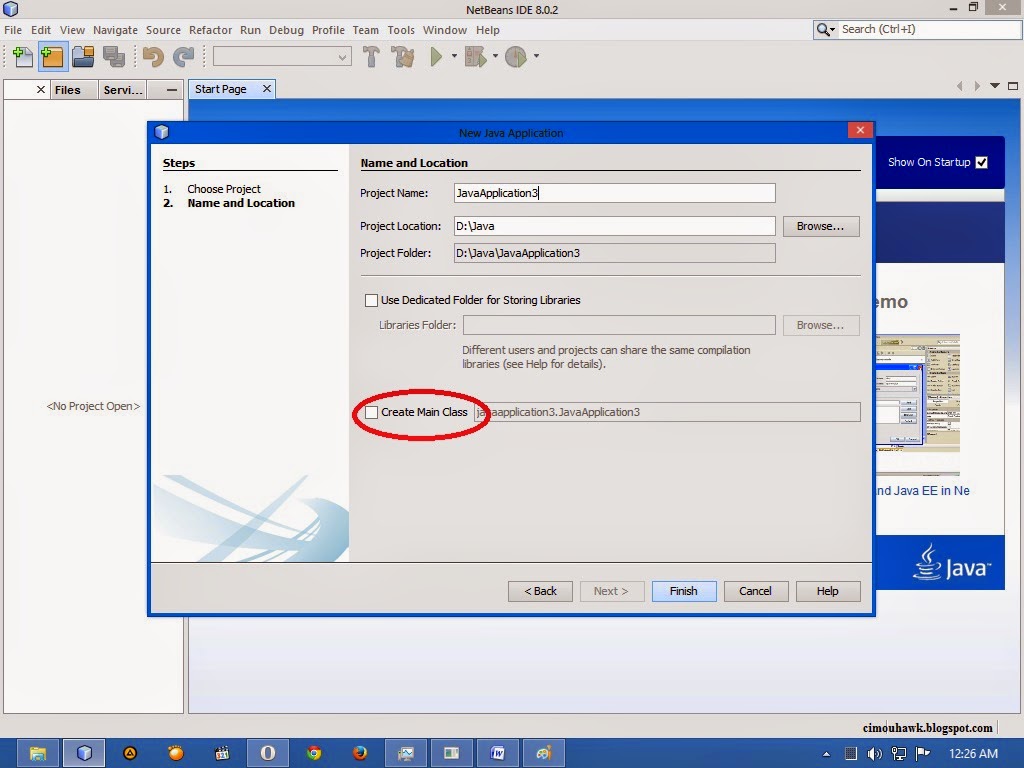Viewport: 1024px width, 768px height.
Task: Open the Debug Project dropdown arrow
Action: point(493,57)
